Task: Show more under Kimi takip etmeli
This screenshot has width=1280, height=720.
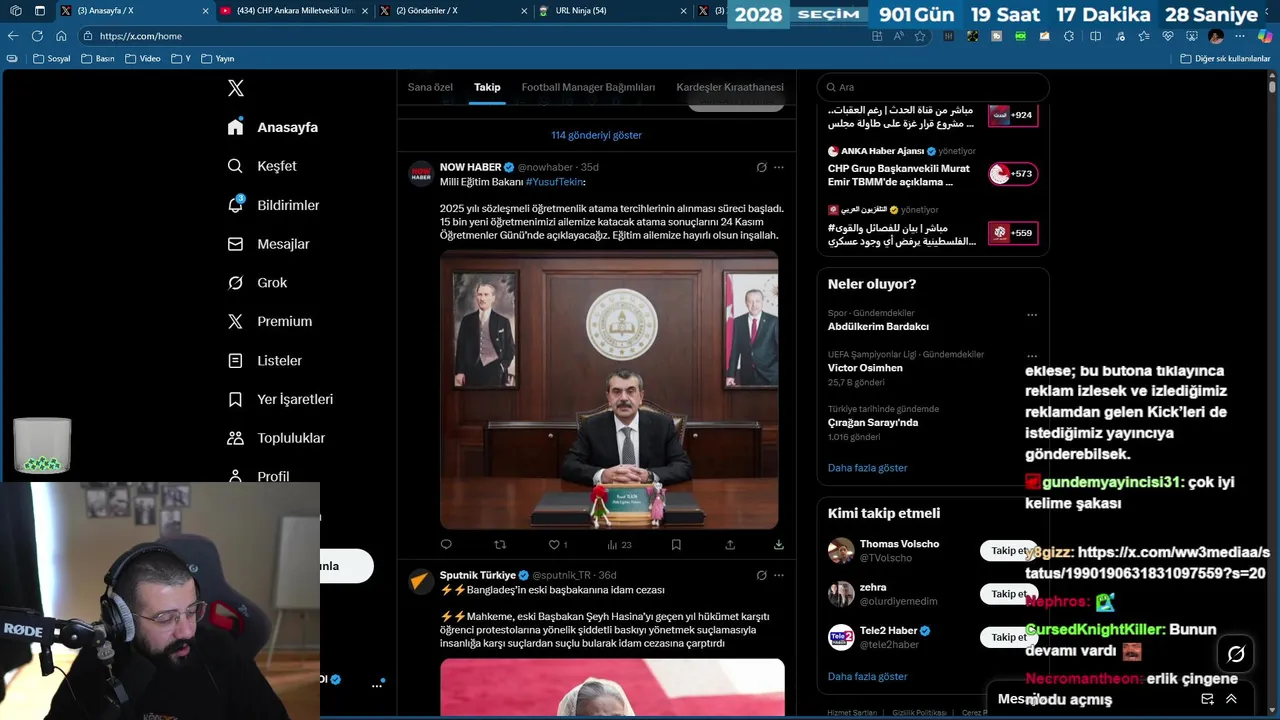Action: pos(867,677)
